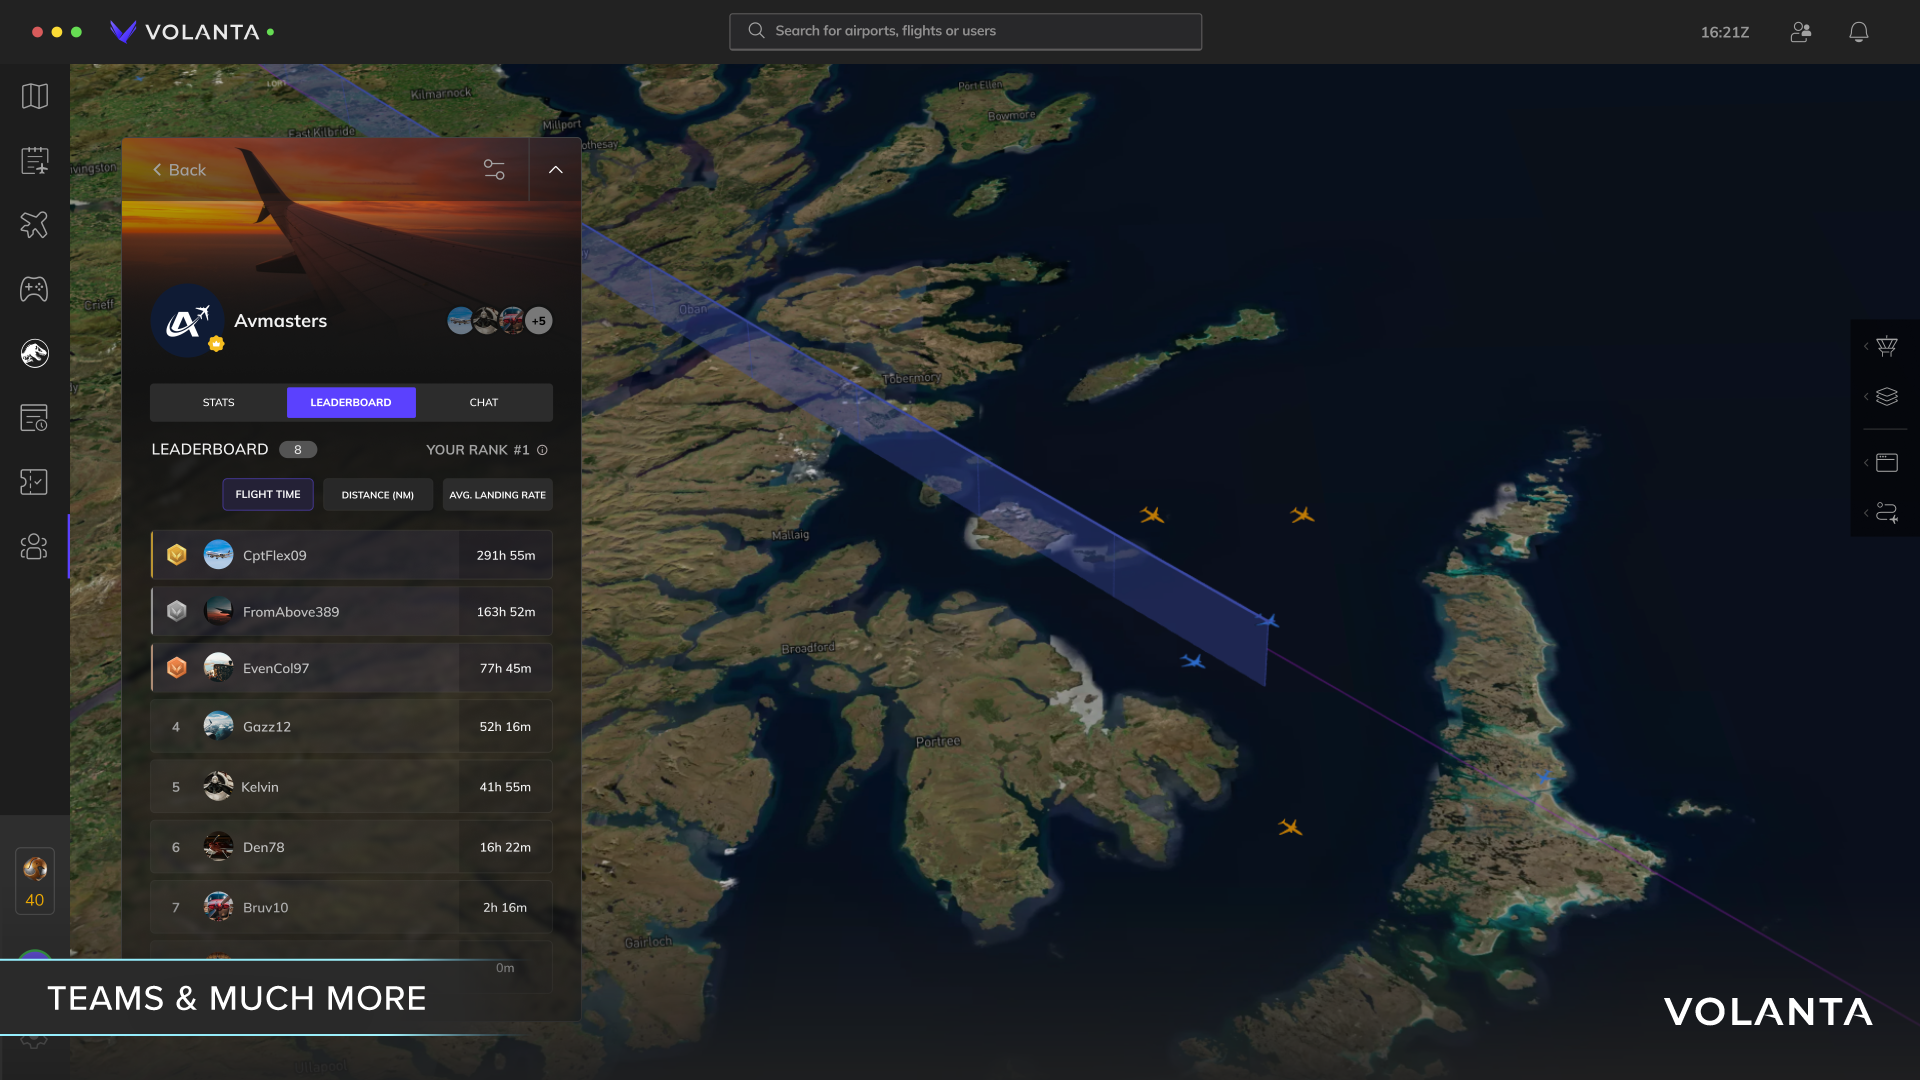
Task: Click the user profile level 40 badge
Action: (35, 881)
